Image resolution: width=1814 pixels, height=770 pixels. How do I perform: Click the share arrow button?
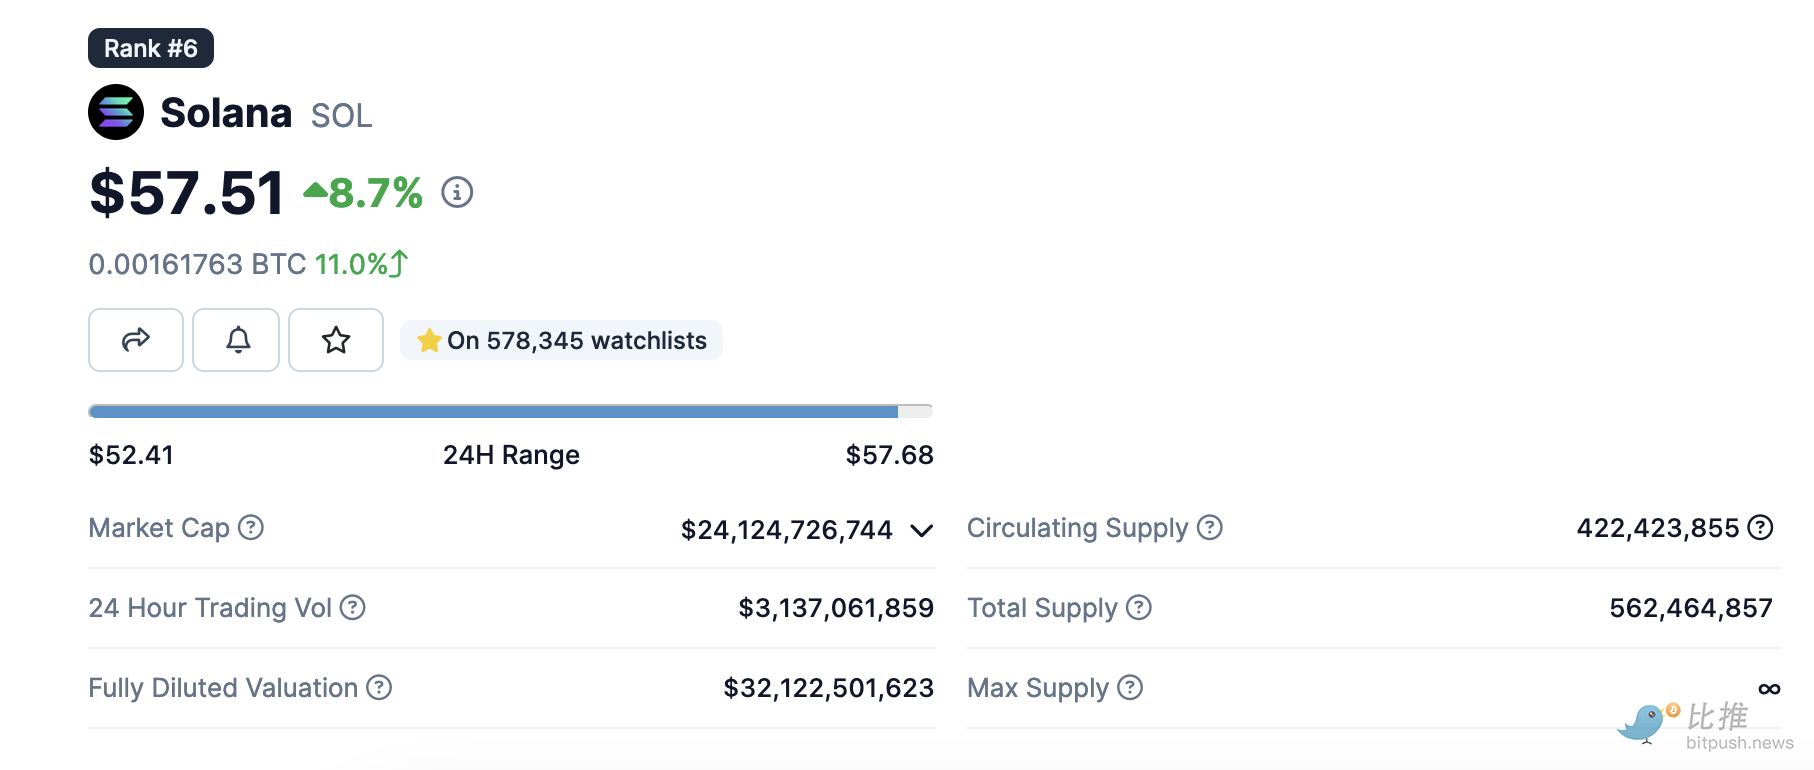(x=136, y=340)
